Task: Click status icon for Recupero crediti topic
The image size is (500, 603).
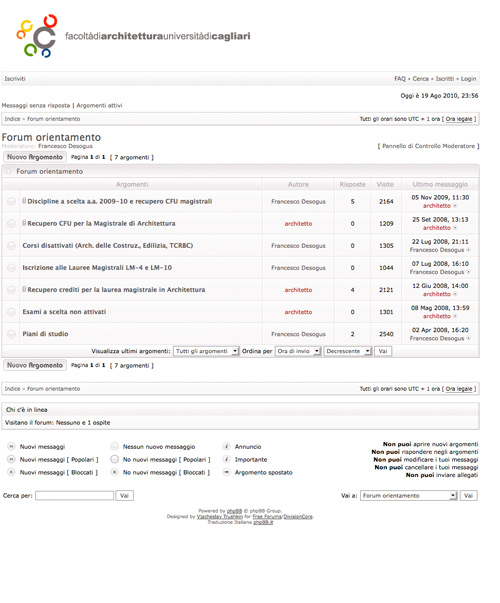Action: 11,290
